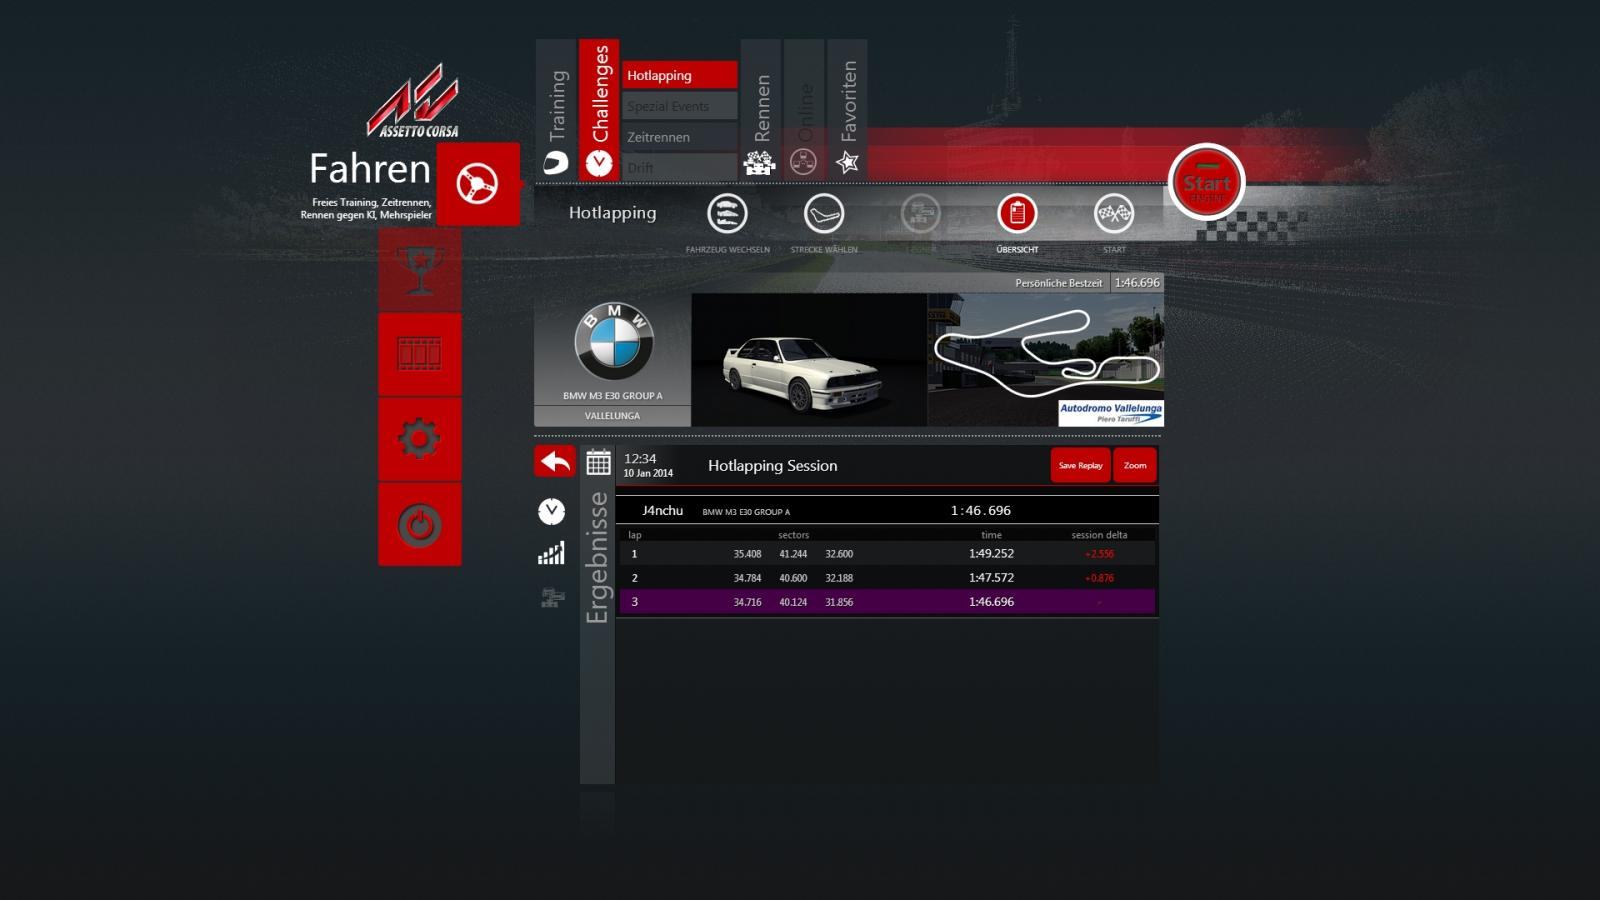1600x900 pixels.
Task: Open the settings gear tile
Action: coord(420,439)
